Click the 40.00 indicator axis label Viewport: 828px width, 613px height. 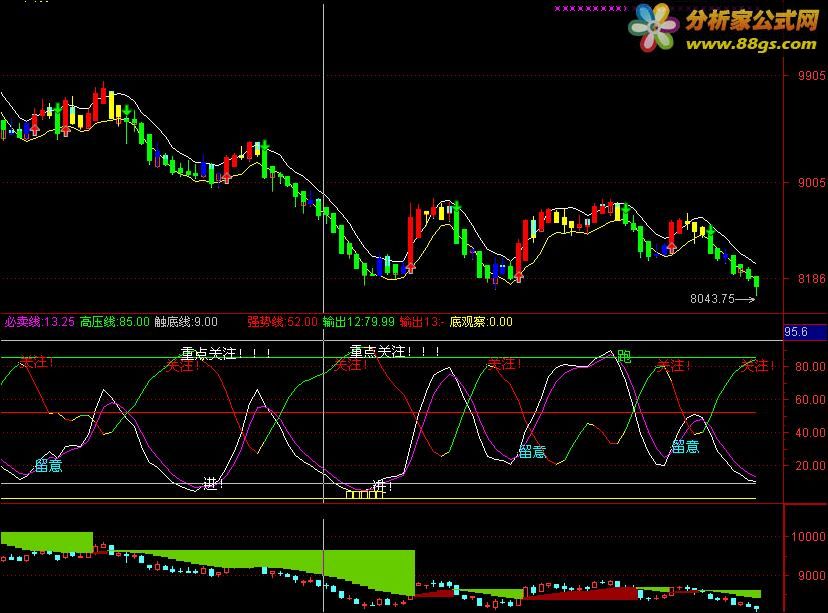pos(811,432)
